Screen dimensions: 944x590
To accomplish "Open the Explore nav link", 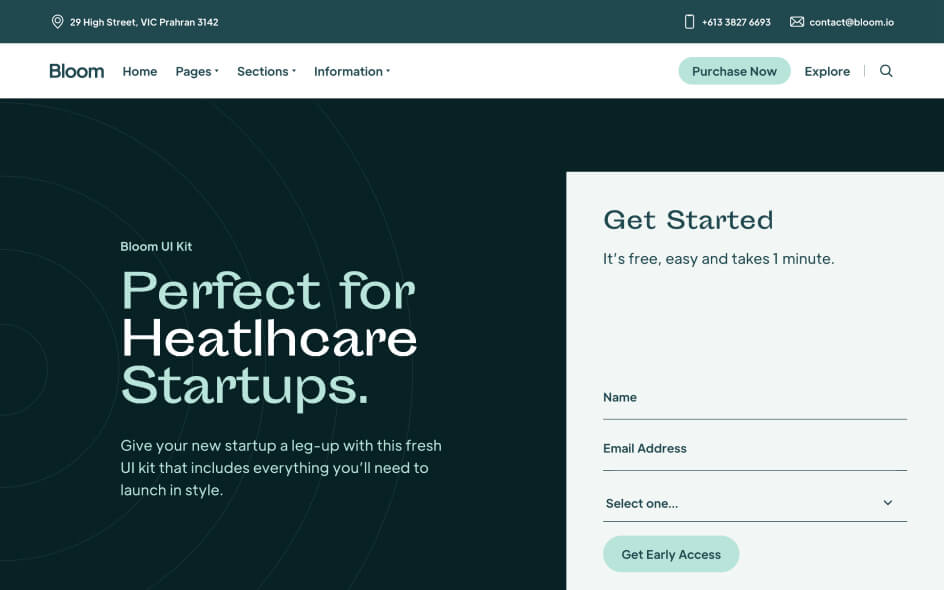I will [827, 71].
